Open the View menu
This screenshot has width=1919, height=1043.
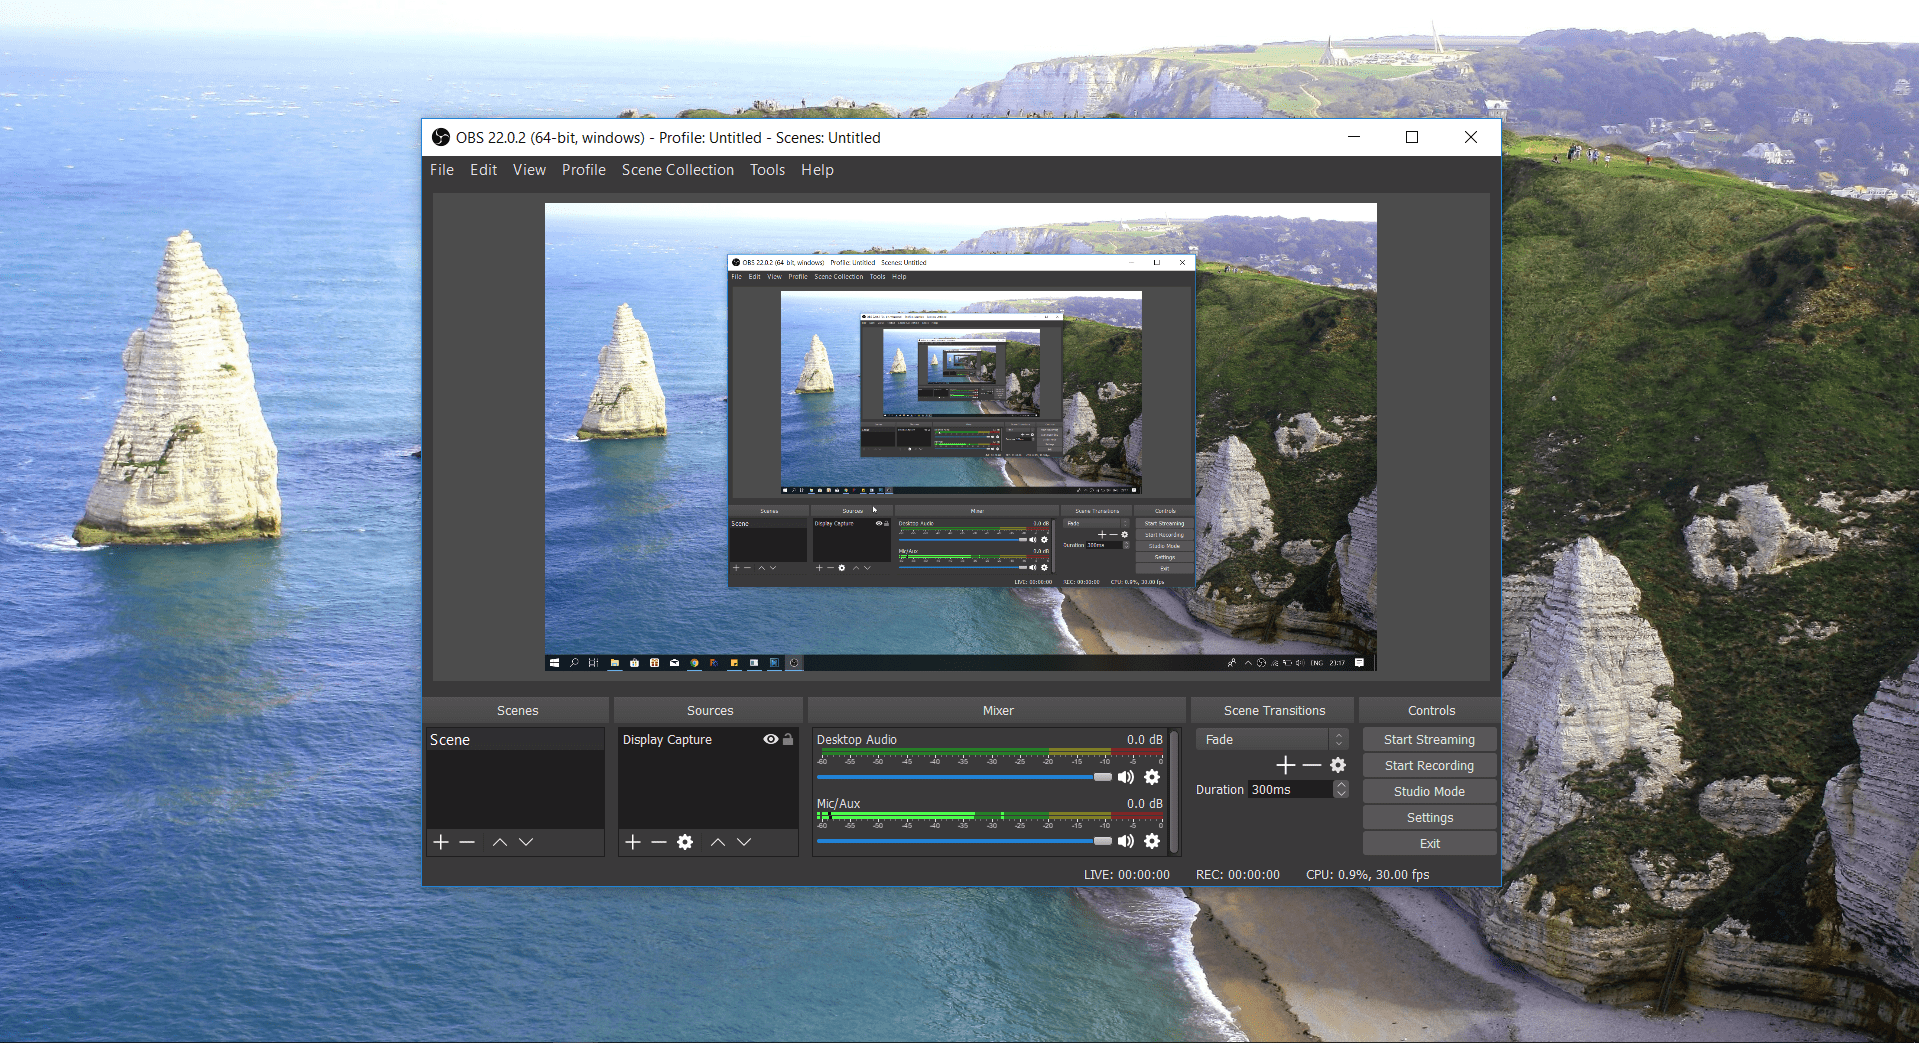coord(530,170)
